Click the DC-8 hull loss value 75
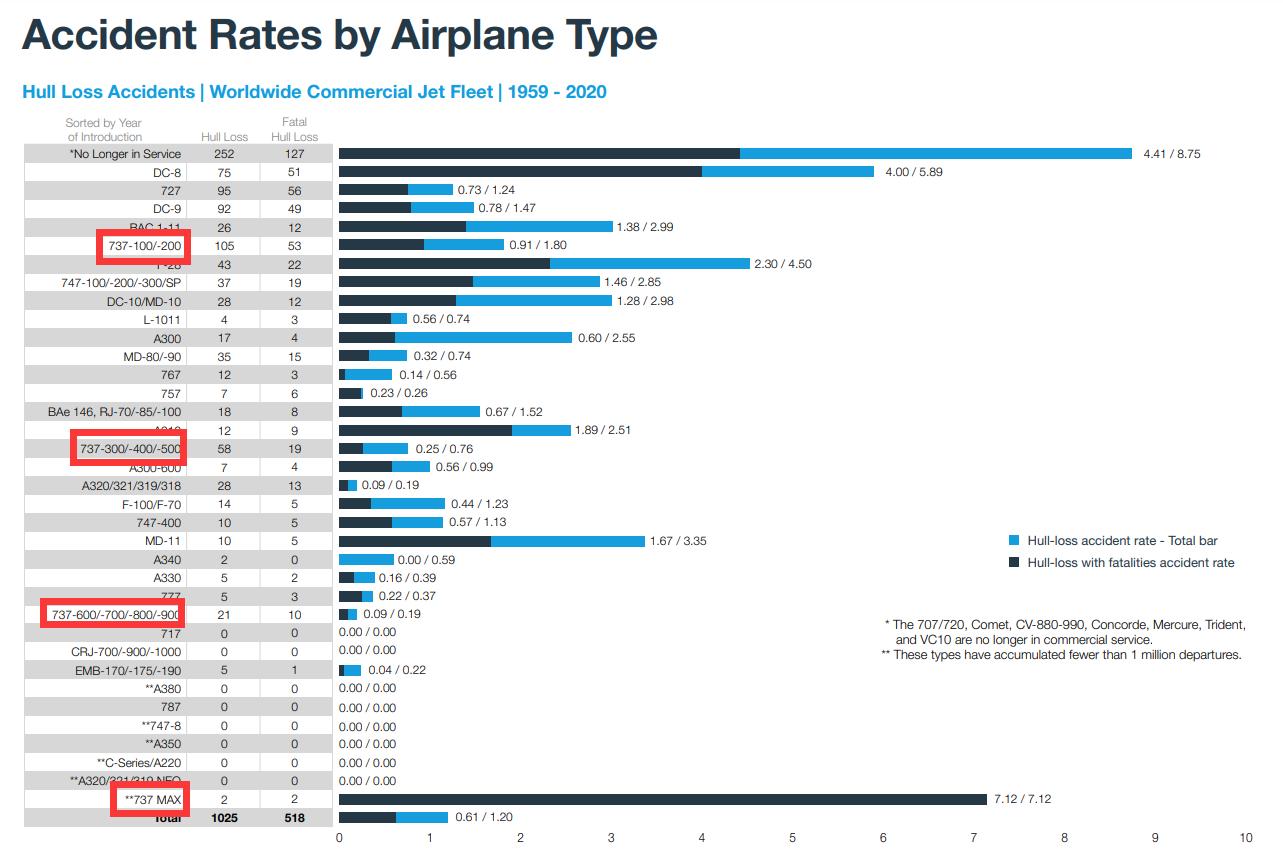The width and height of the screenshot is (1283, 852). point(224,172)
